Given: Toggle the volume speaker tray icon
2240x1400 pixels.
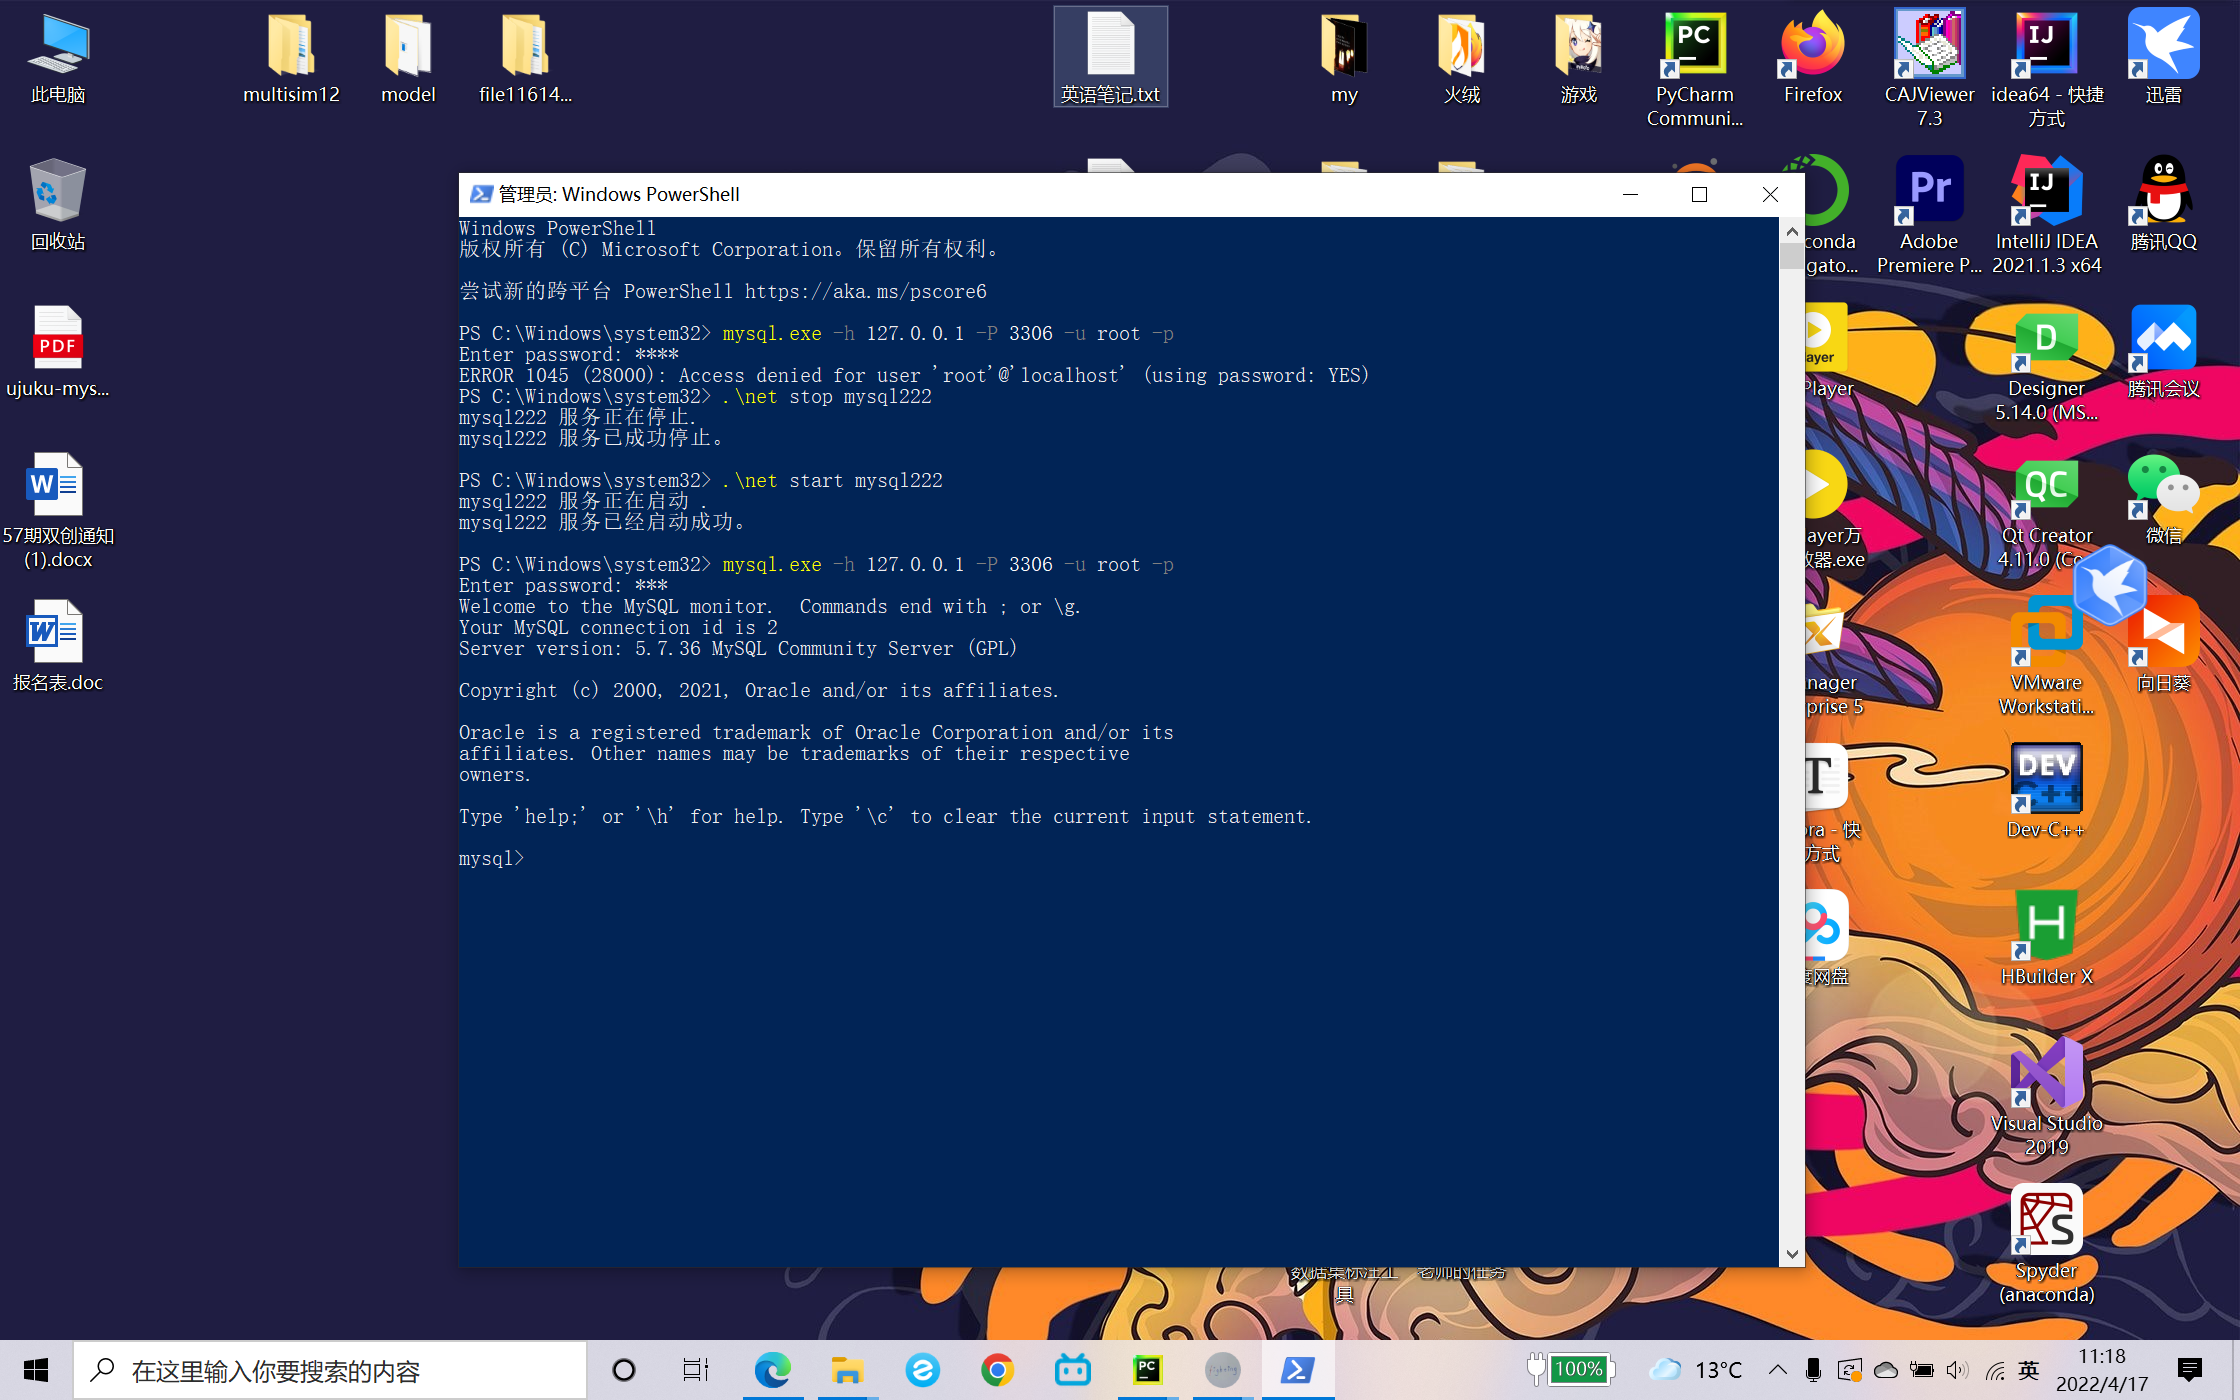Looking at the screenshot, I should [x=1957, y=1370].
